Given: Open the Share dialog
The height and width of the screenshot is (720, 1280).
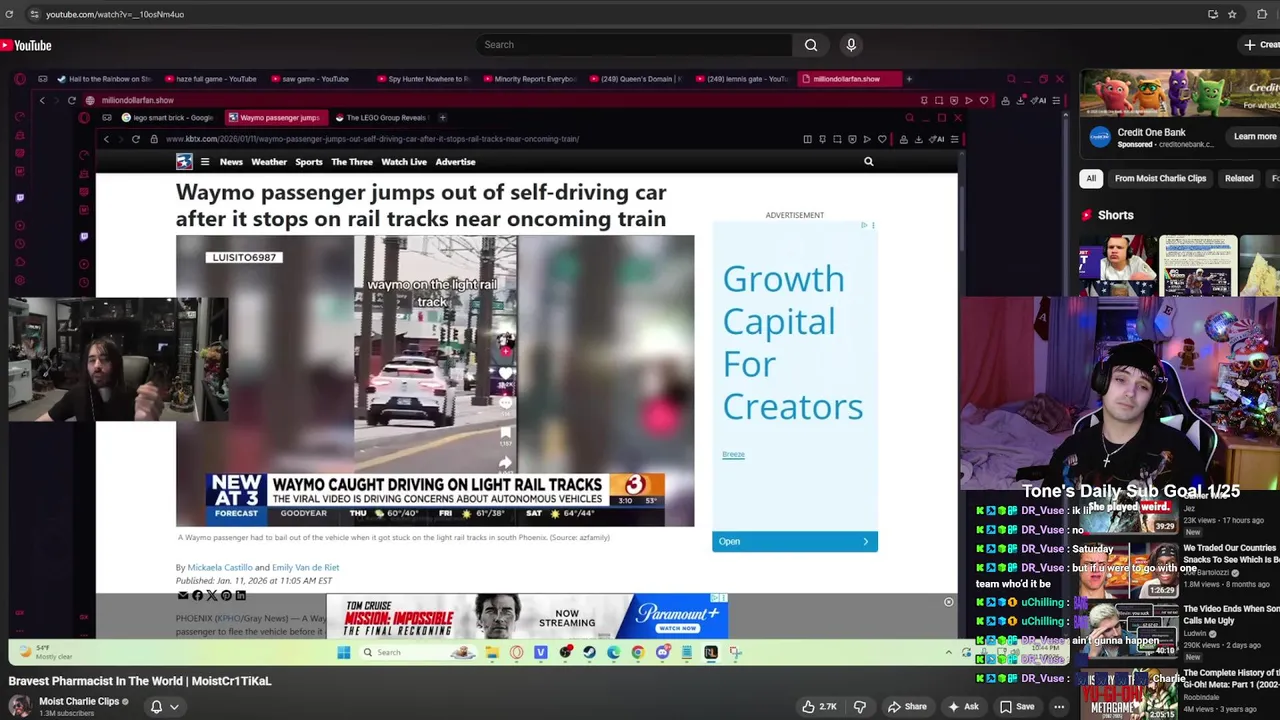Looking at the screenshot, I should click(906, 706).
